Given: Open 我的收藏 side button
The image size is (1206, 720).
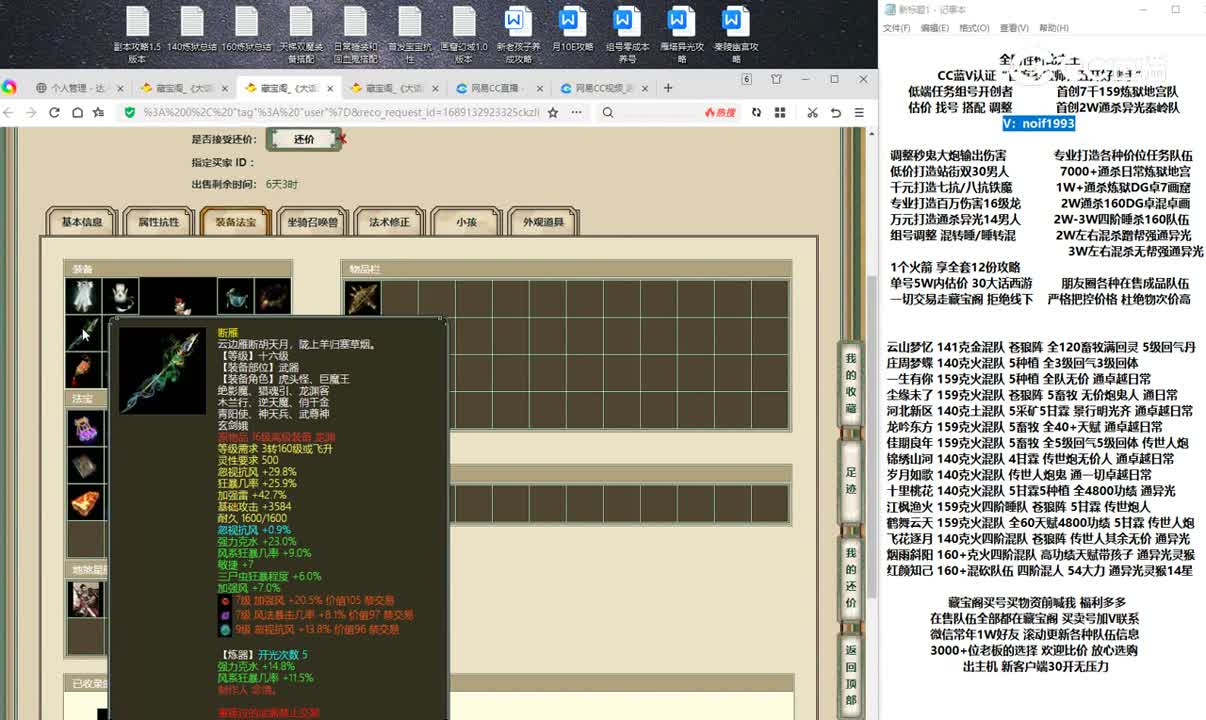Looking at the screenshot, I should (x=851, y=382).
